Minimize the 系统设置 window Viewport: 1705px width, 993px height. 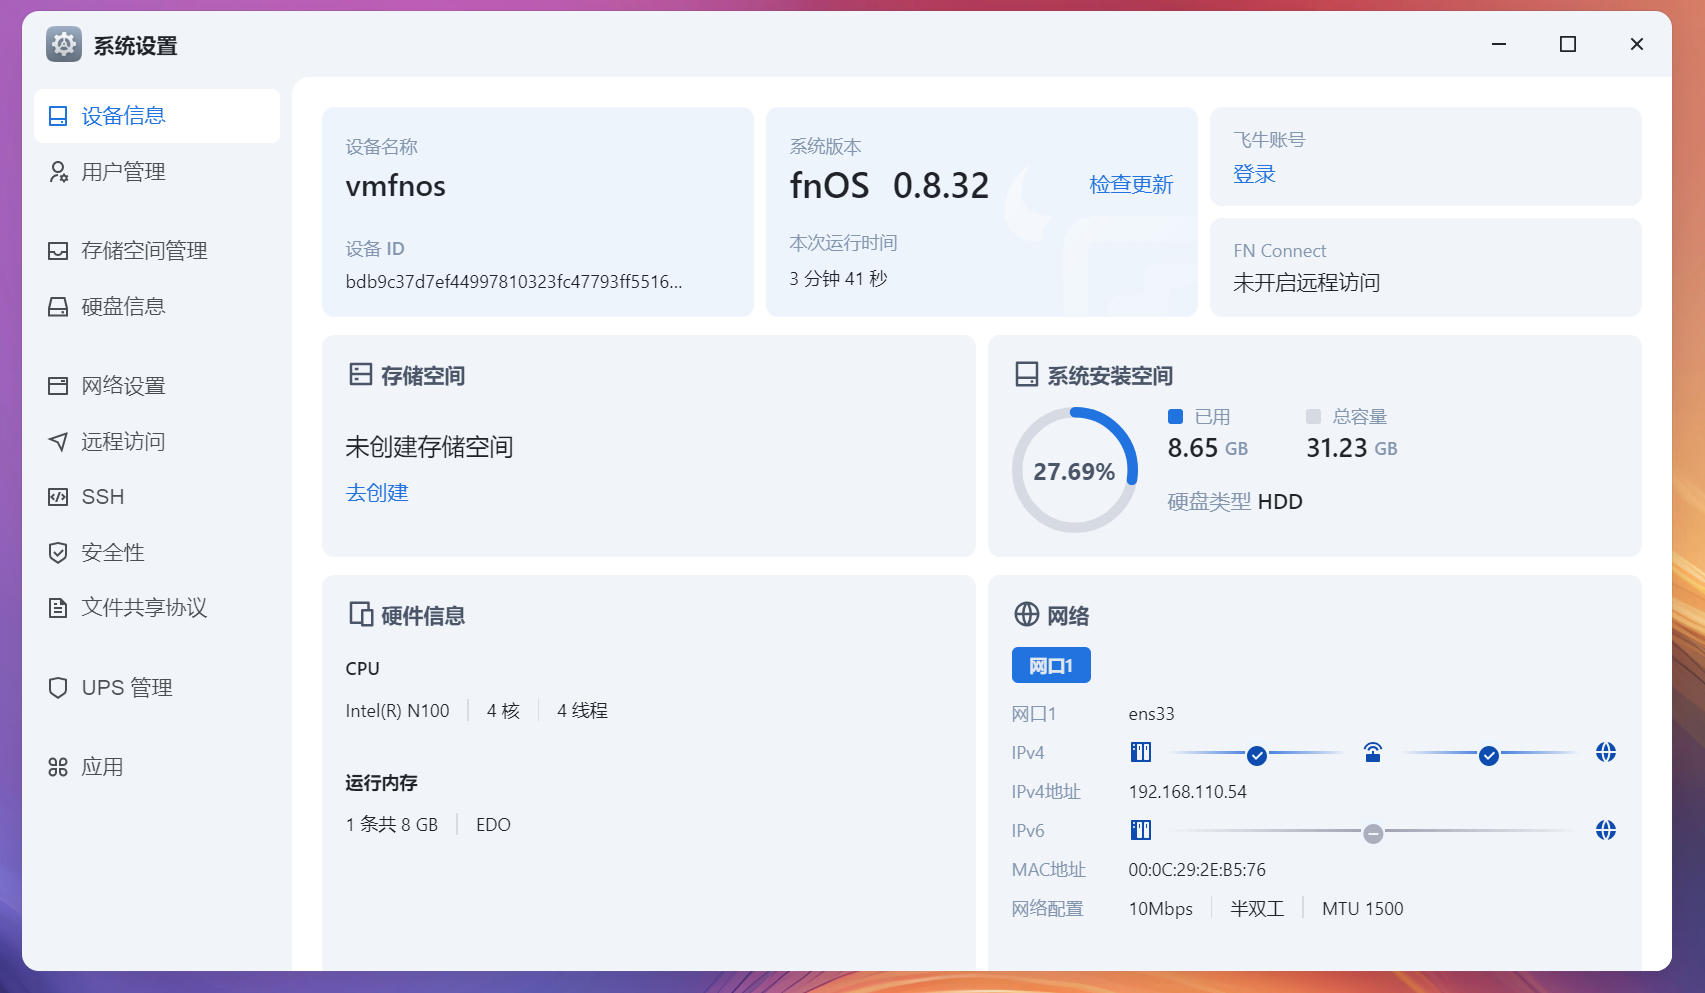click(x=1499, y=44)
